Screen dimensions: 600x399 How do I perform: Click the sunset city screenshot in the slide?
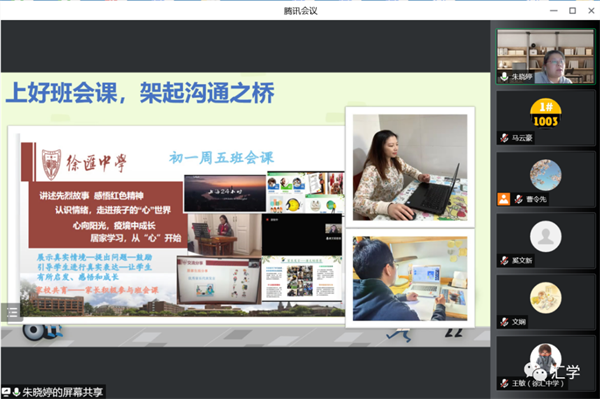225,193
